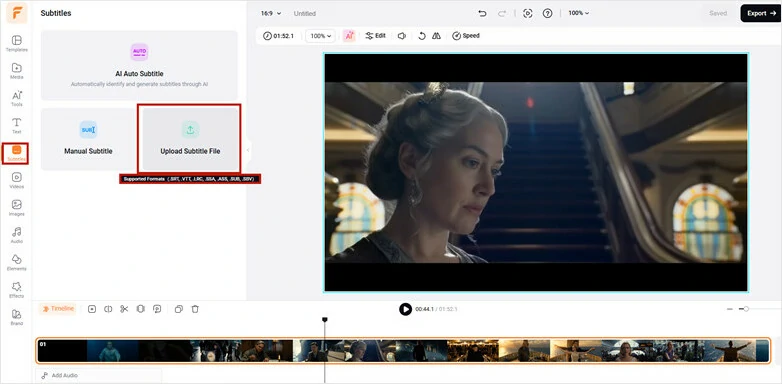This screenshot has height=384, width=782.
Task: Open the Elements sidebar panel
Action: click(x=16, y=262)
